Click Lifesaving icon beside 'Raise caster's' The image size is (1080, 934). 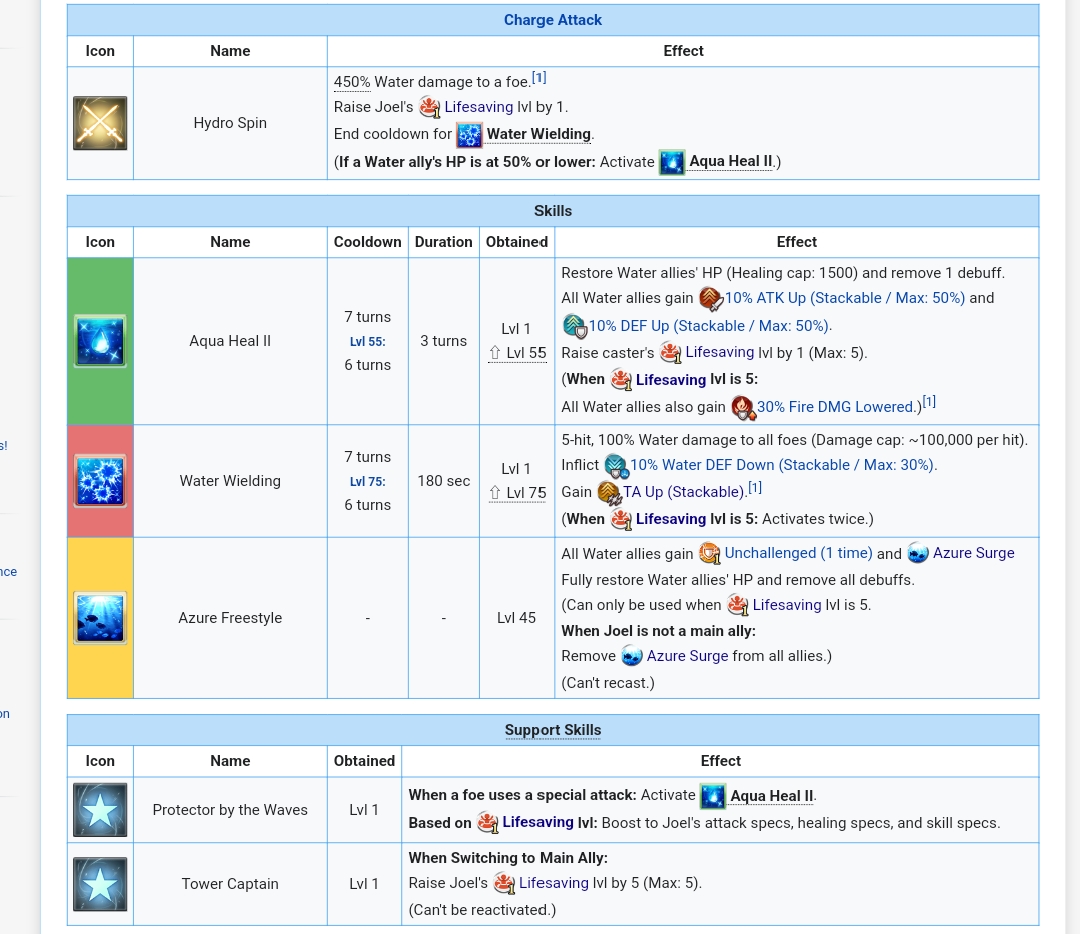670,353
